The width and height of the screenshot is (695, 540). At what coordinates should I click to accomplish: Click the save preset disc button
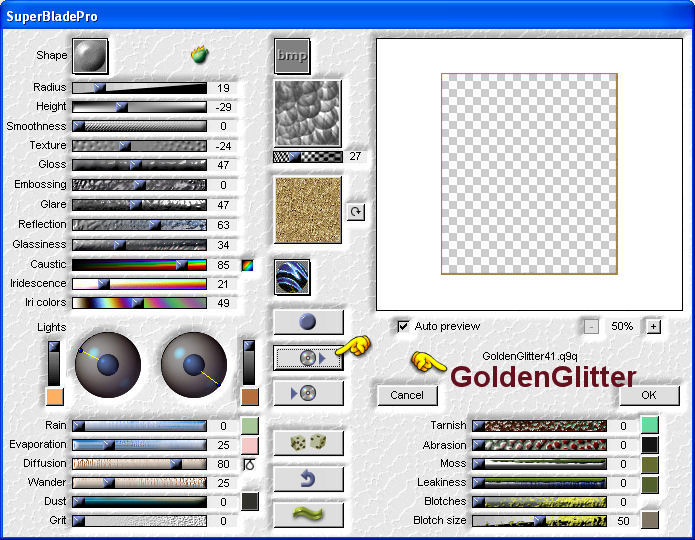click(308, 393)
